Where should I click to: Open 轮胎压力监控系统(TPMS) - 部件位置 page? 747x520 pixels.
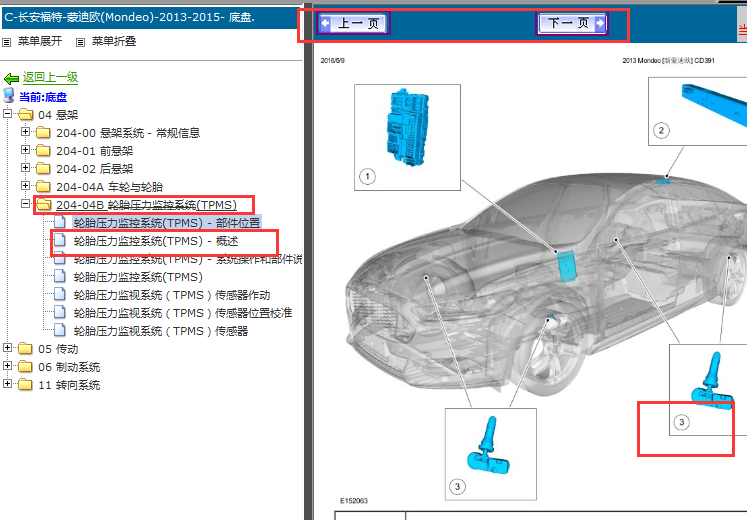click(x=167, y=223)
